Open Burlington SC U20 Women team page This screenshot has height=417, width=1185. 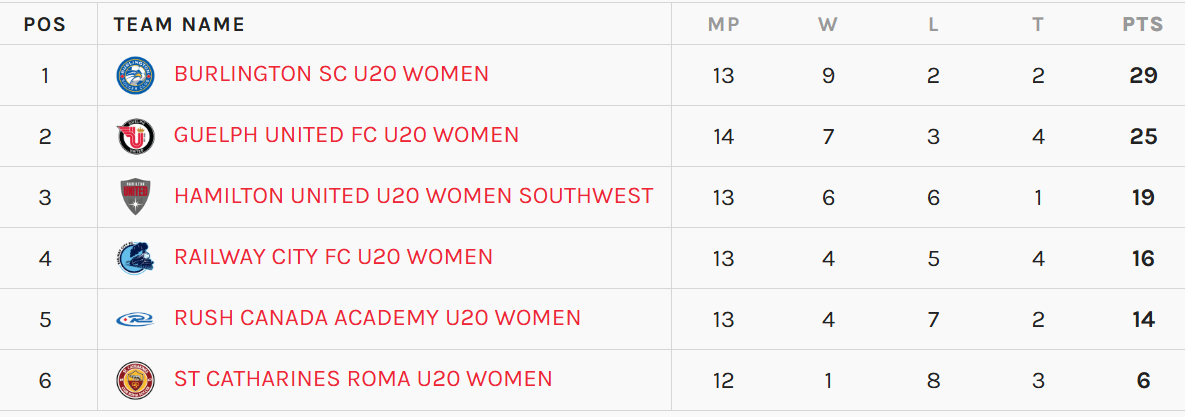click(x=331, y=74)
